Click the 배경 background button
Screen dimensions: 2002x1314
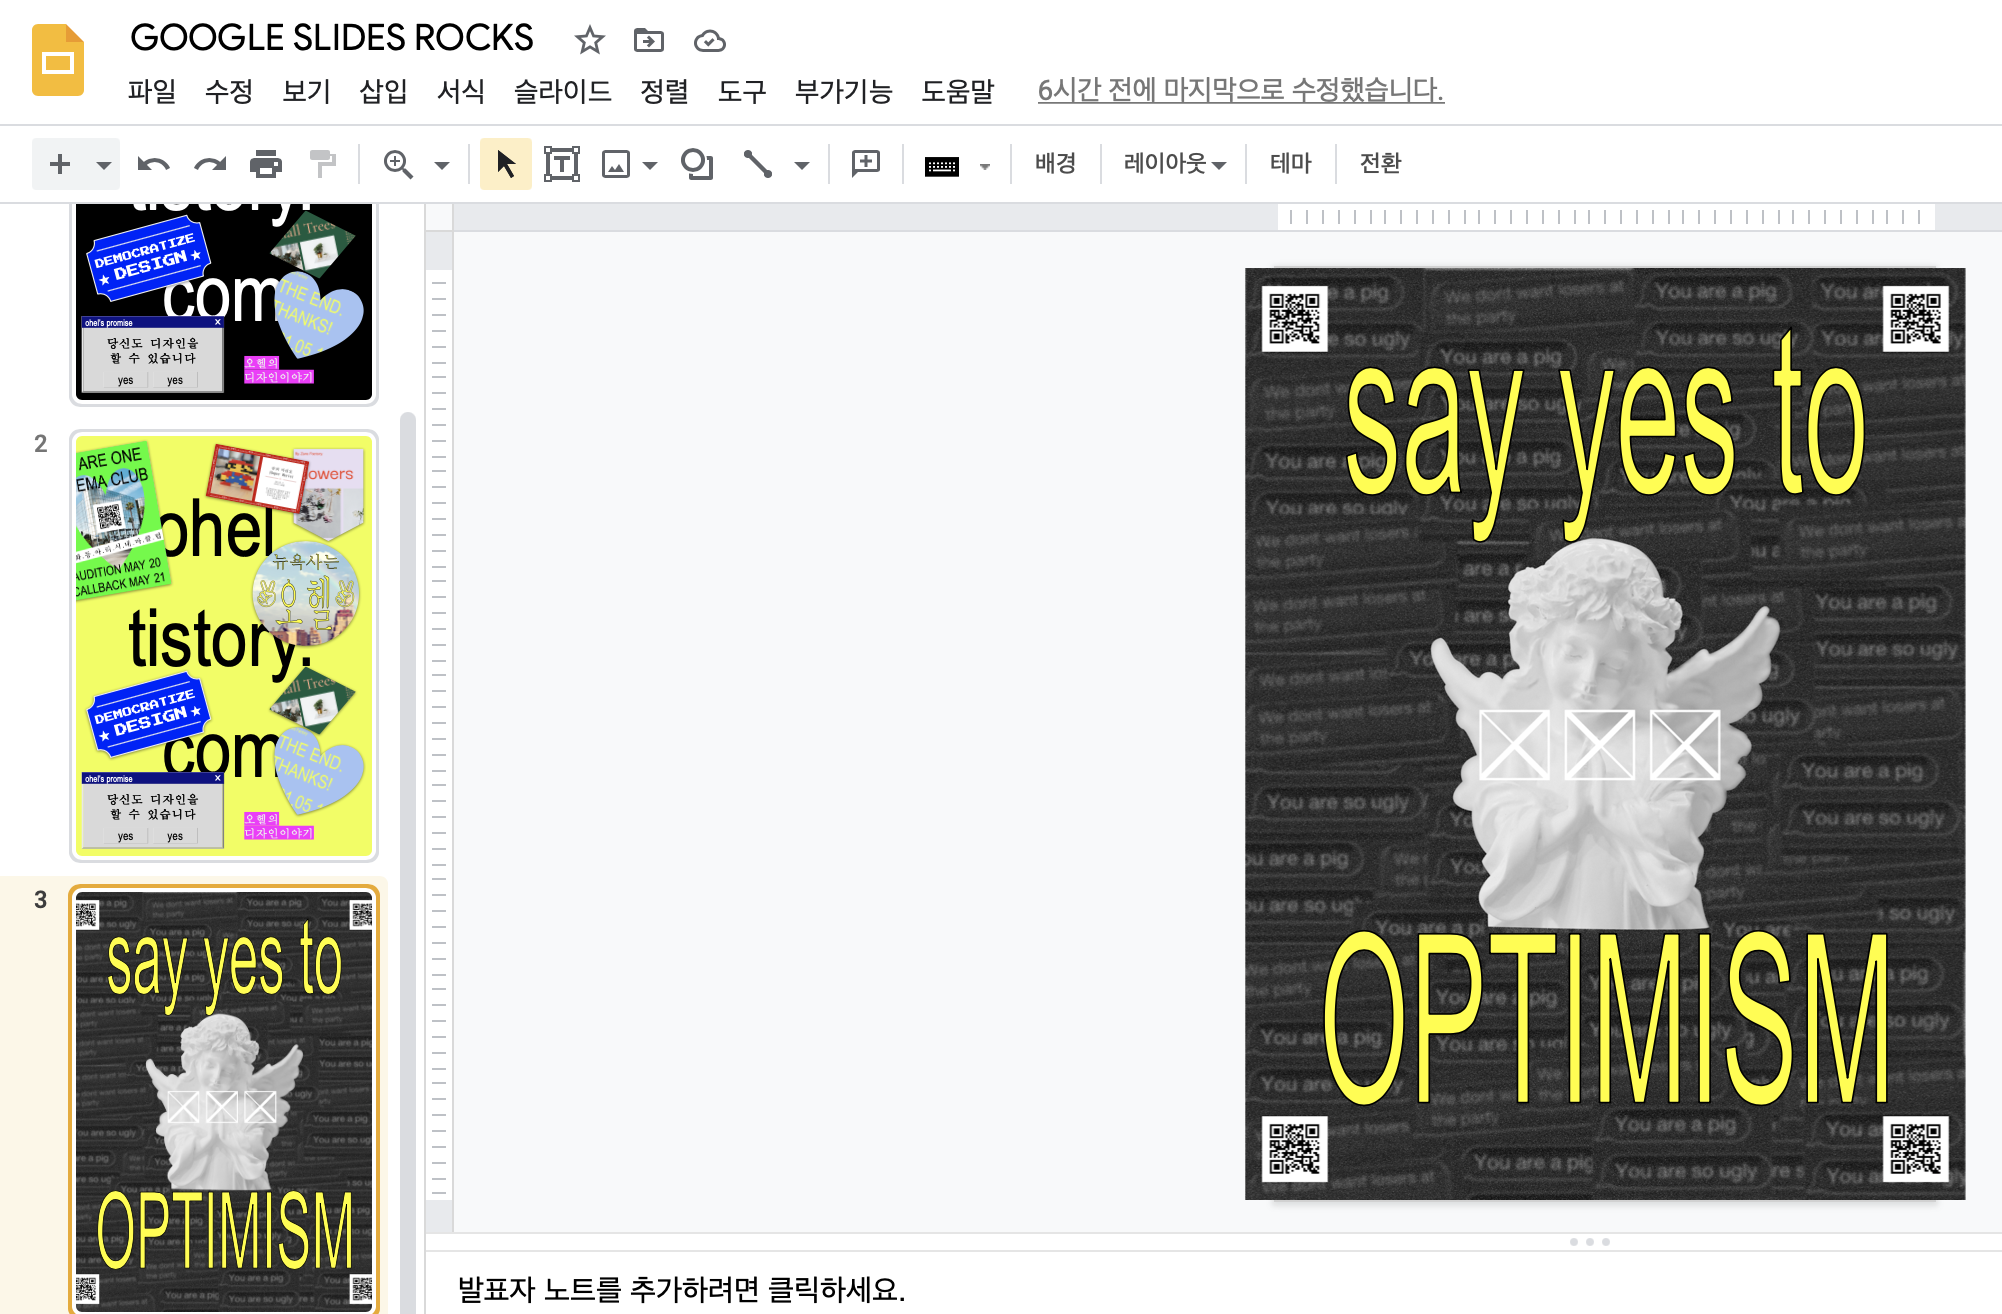click(x=1055, y=164)
